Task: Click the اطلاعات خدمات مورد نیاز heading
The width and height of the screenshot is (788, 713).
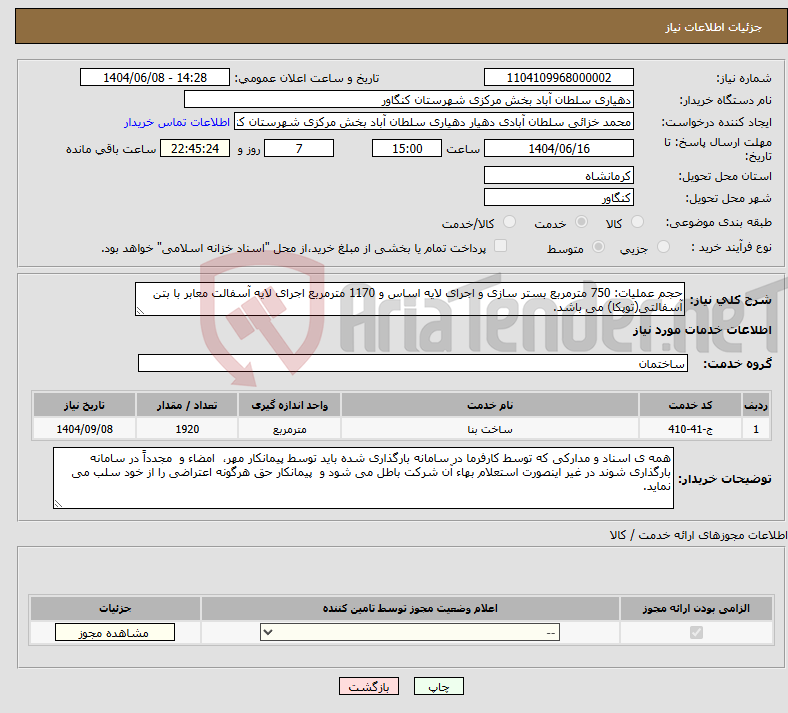Action: pos(702,330)
